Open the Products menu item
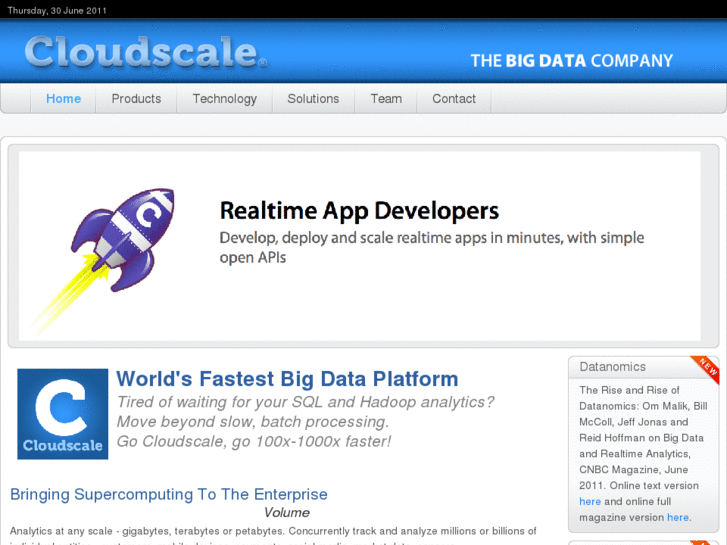 136,99
